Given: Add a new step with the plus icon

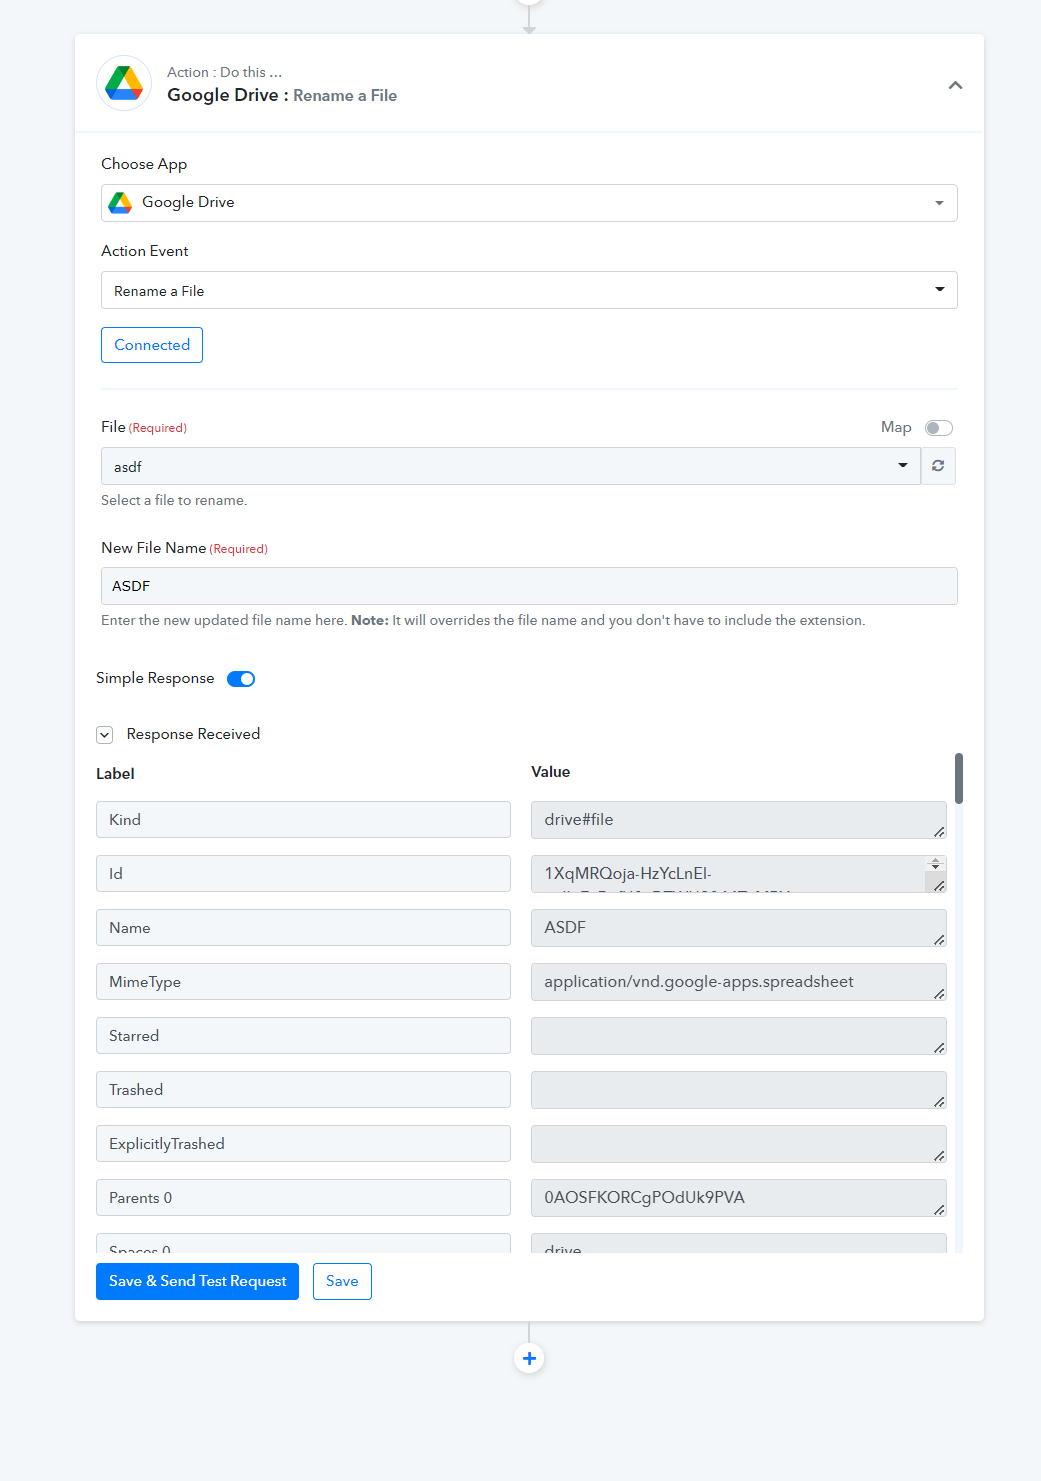Looking at the screenshot, I should 529,1358.
